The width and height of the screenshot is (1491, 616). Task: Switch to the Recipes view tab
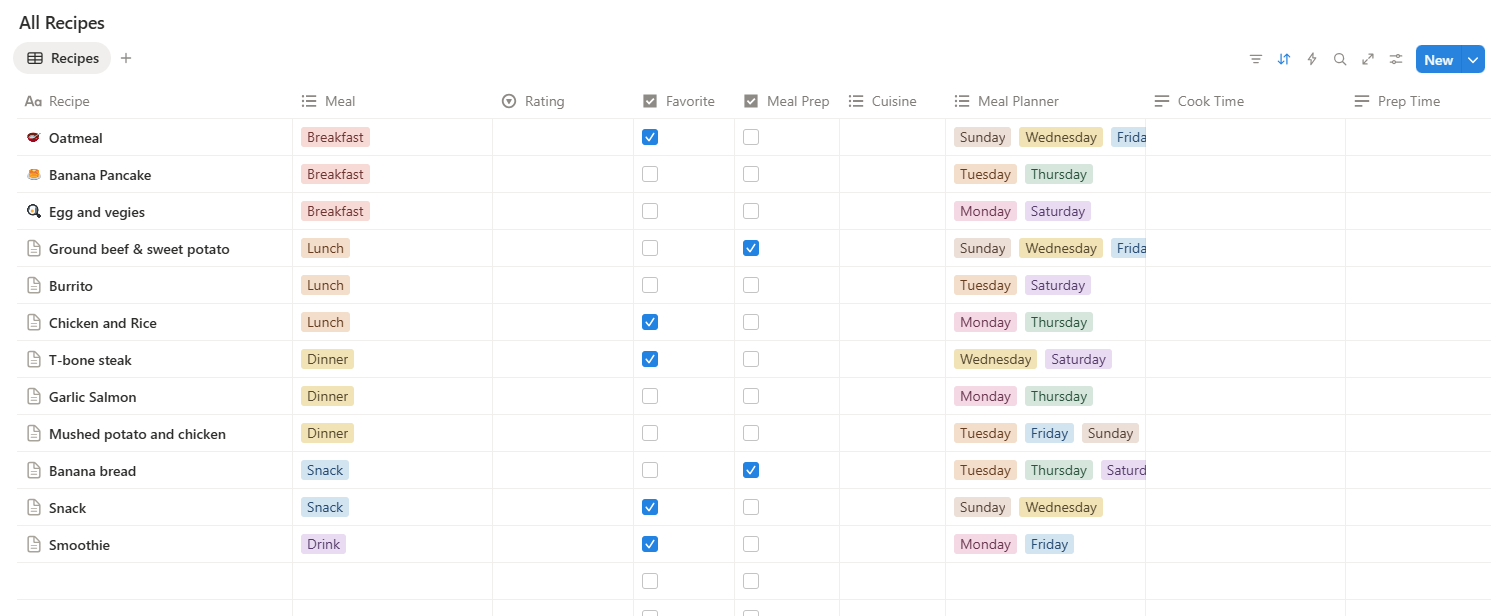63,58
